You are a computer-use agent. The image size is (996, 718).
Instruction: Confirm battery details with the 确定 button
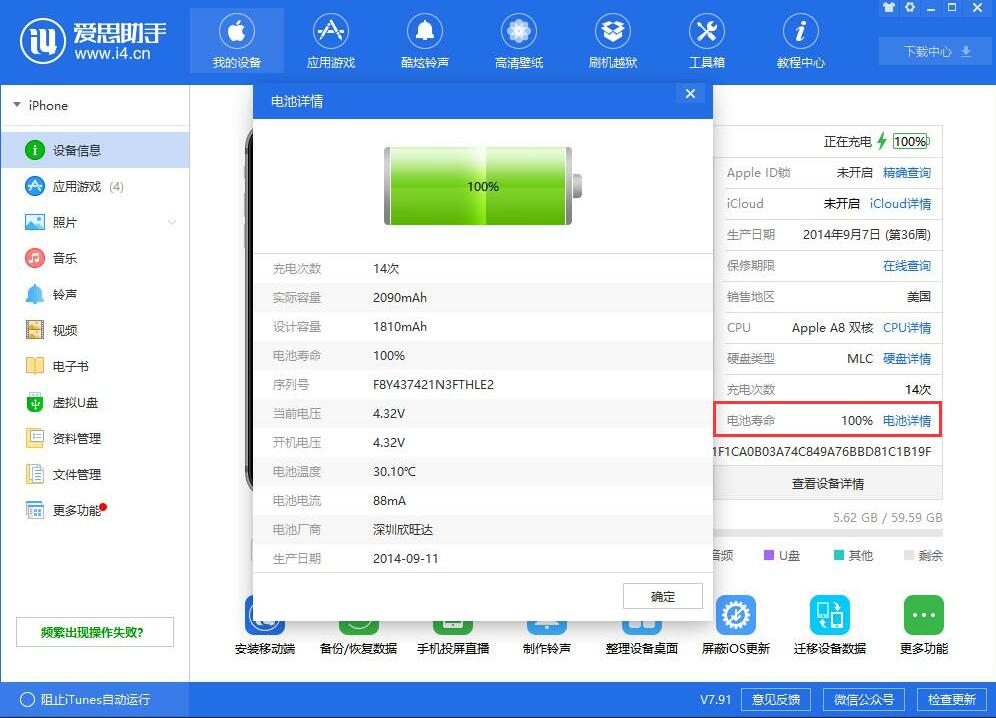pyautogui.click(x=662, y=595)
